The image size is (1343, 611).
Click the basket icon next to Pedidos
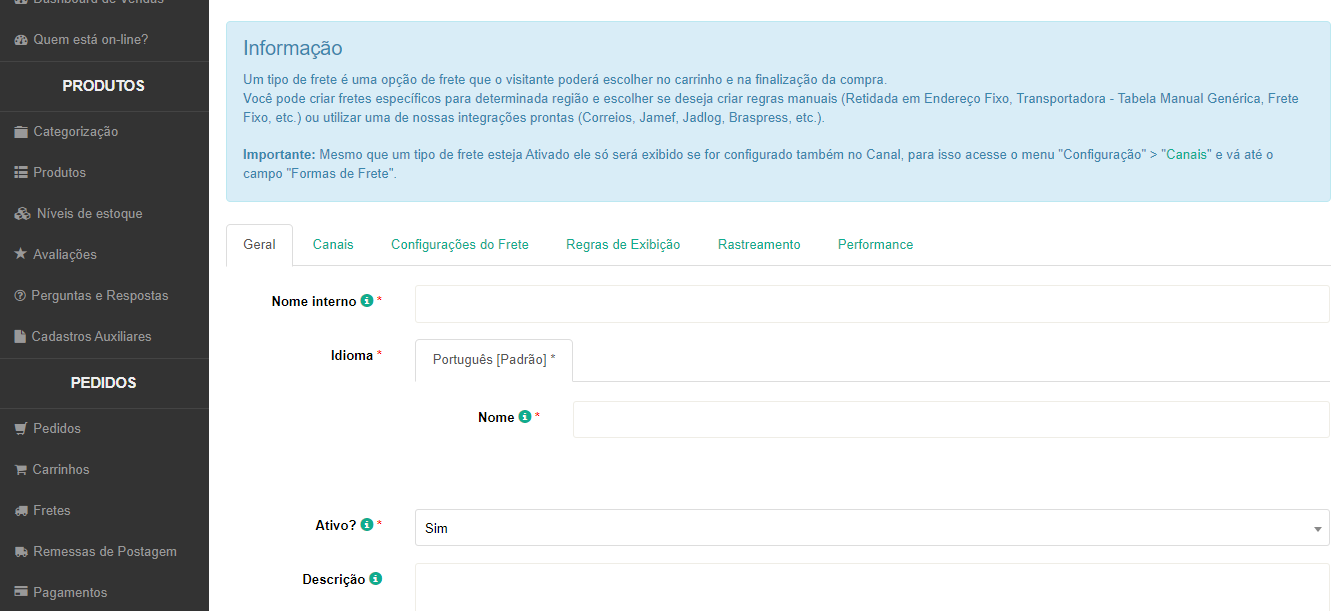(x=21, y=429)
